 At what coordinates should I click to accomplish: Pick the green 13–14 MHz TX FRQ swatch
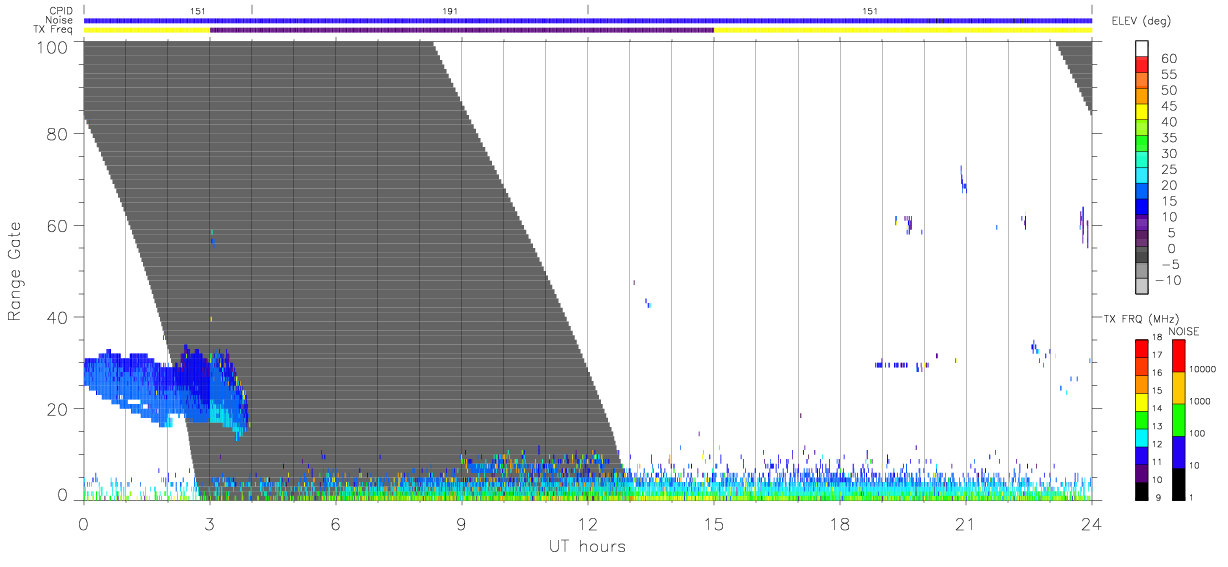(1142, 418)
